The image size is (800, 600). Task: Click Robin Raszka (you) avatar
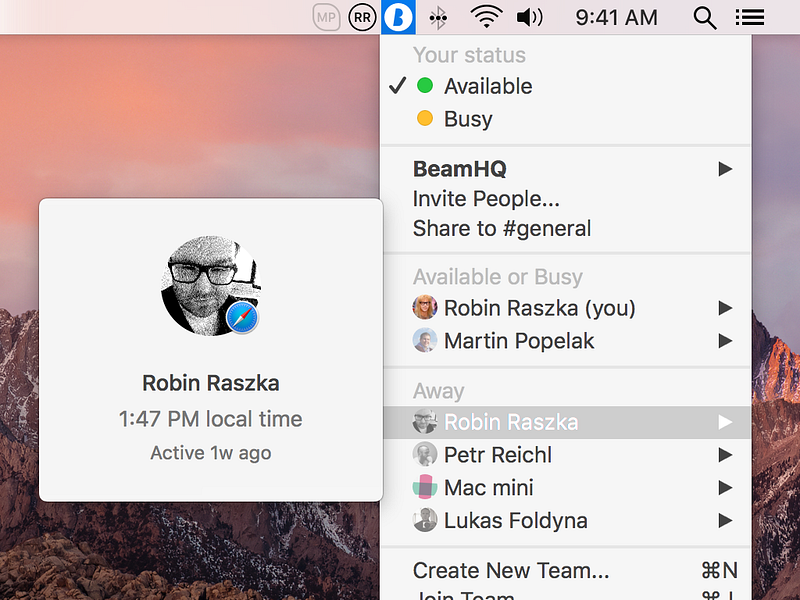click(x=424, y=307)
